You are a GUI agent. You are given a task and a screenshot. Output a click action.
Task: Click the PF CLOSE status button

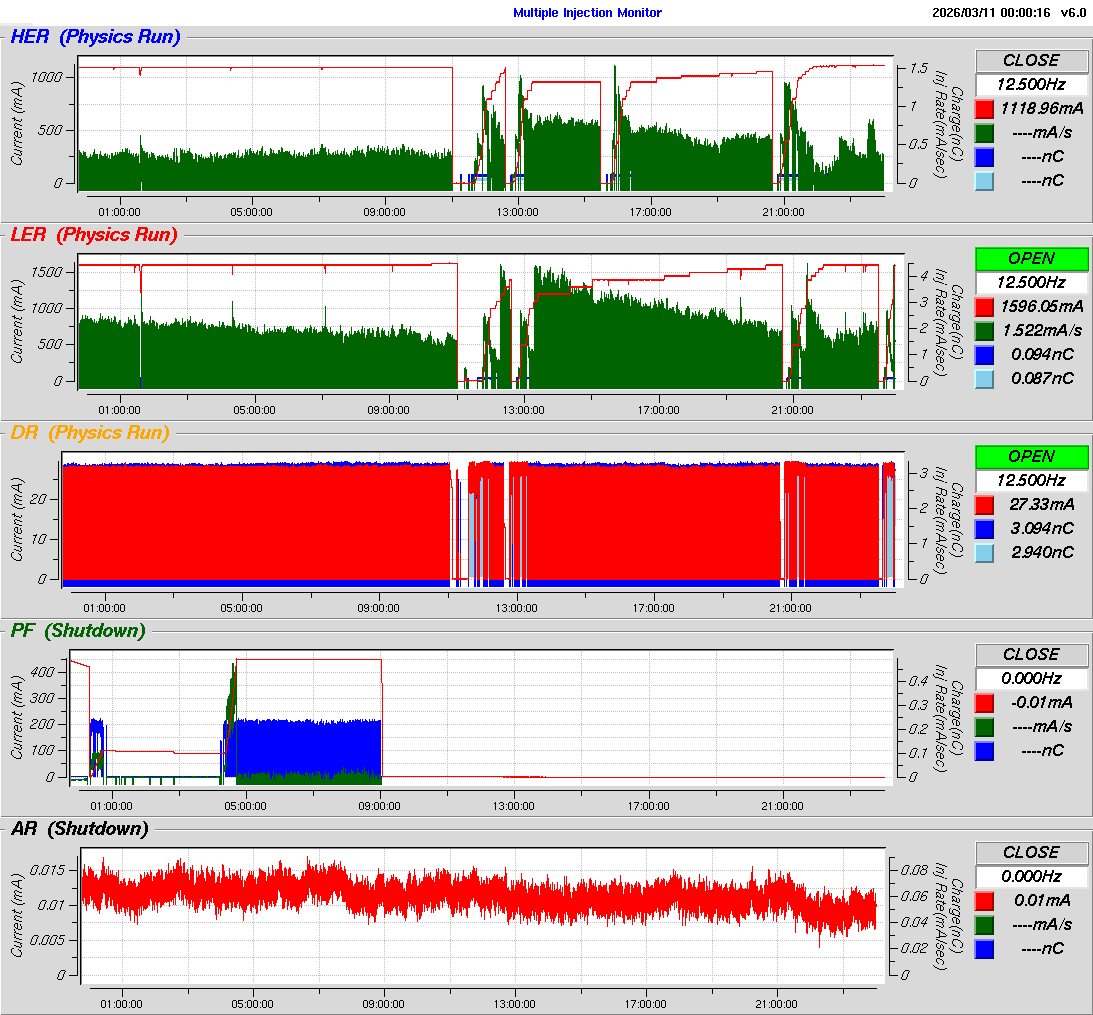coord(1031,654)
